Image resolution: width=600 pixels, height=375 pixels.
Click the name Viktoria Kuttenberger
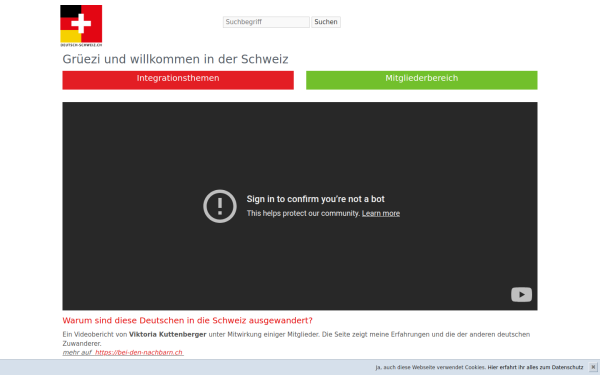coord(168,334)
